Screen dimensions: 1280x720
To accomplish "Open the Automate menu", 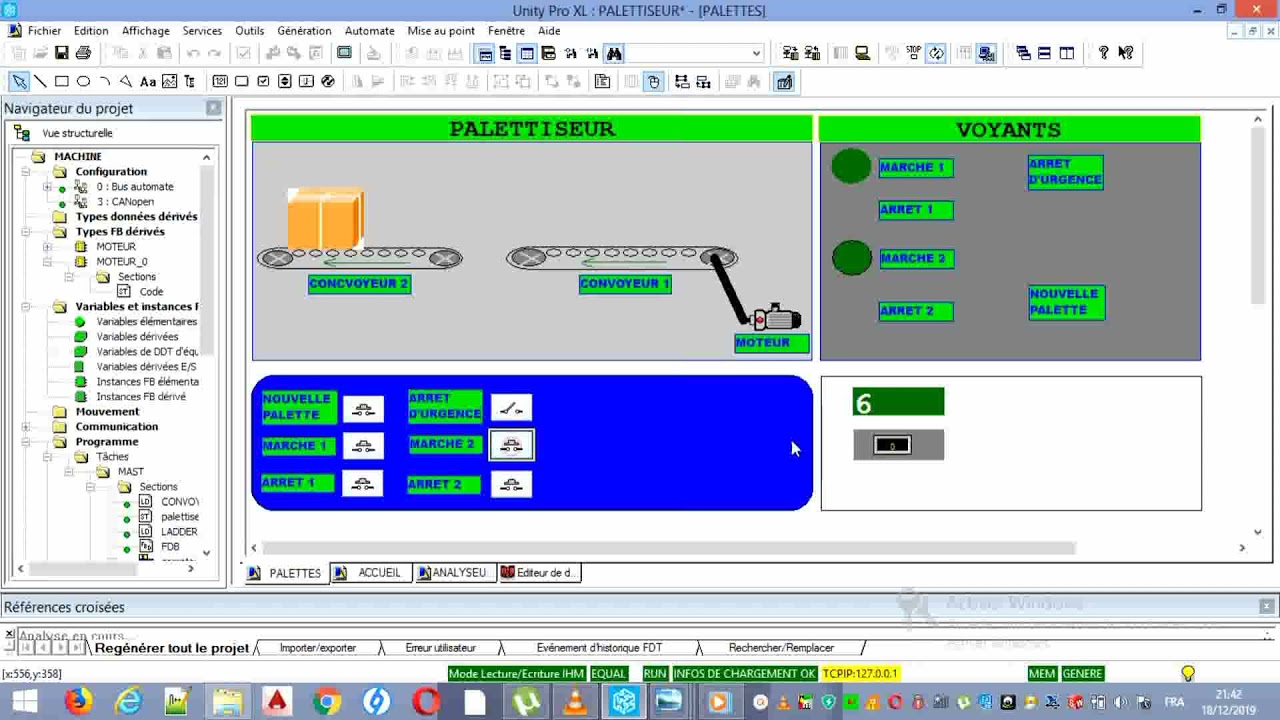I will coord(369,31).
